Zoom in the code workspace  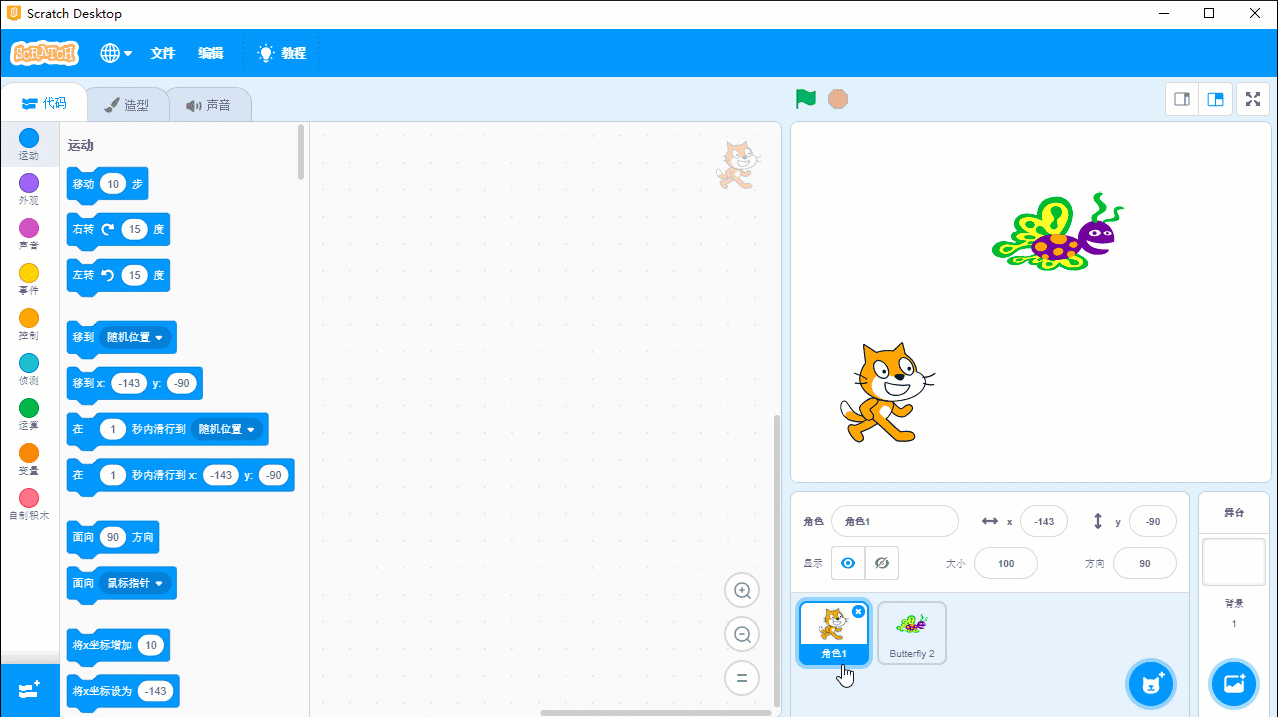coord(742,591)
